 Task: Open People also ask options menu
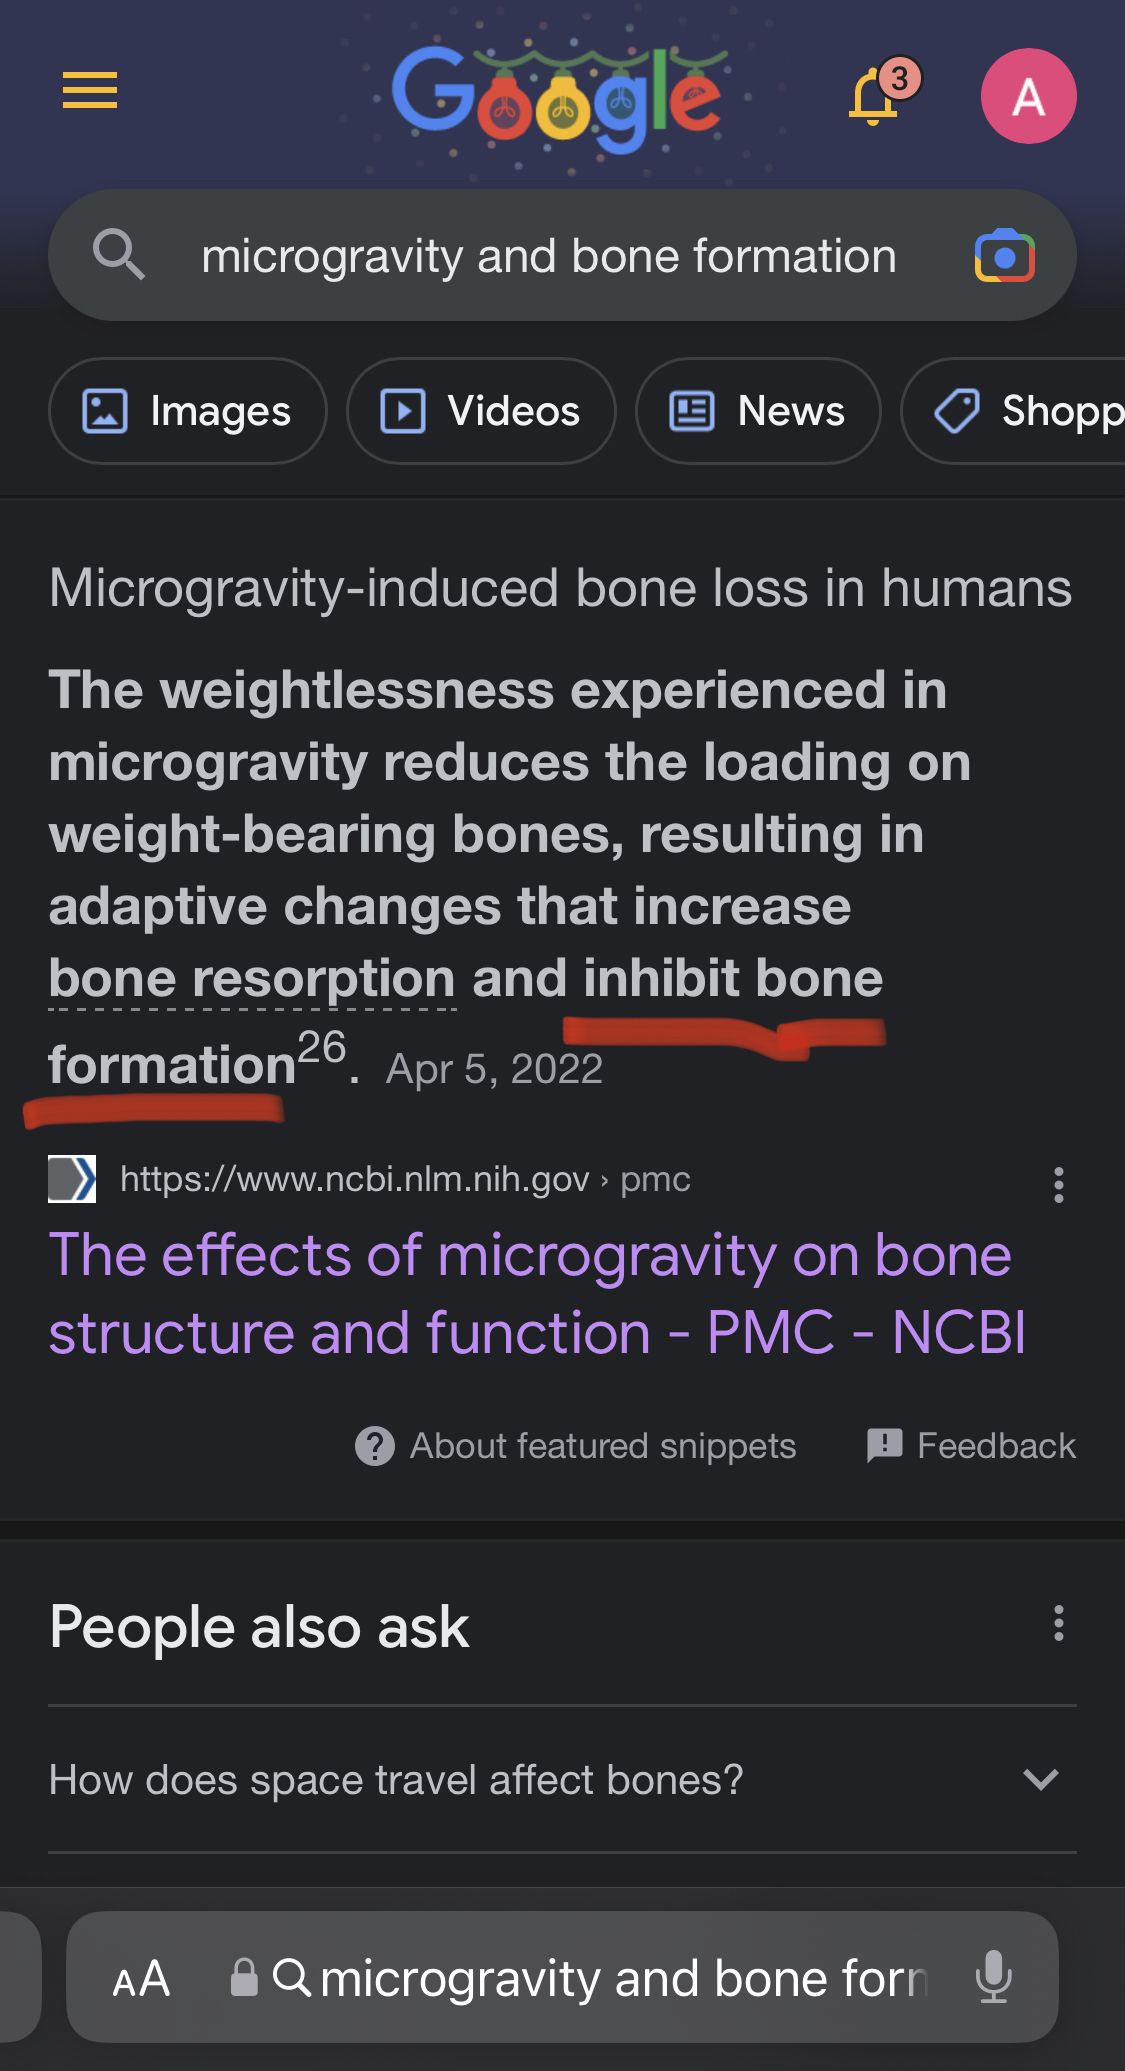1058,1623
